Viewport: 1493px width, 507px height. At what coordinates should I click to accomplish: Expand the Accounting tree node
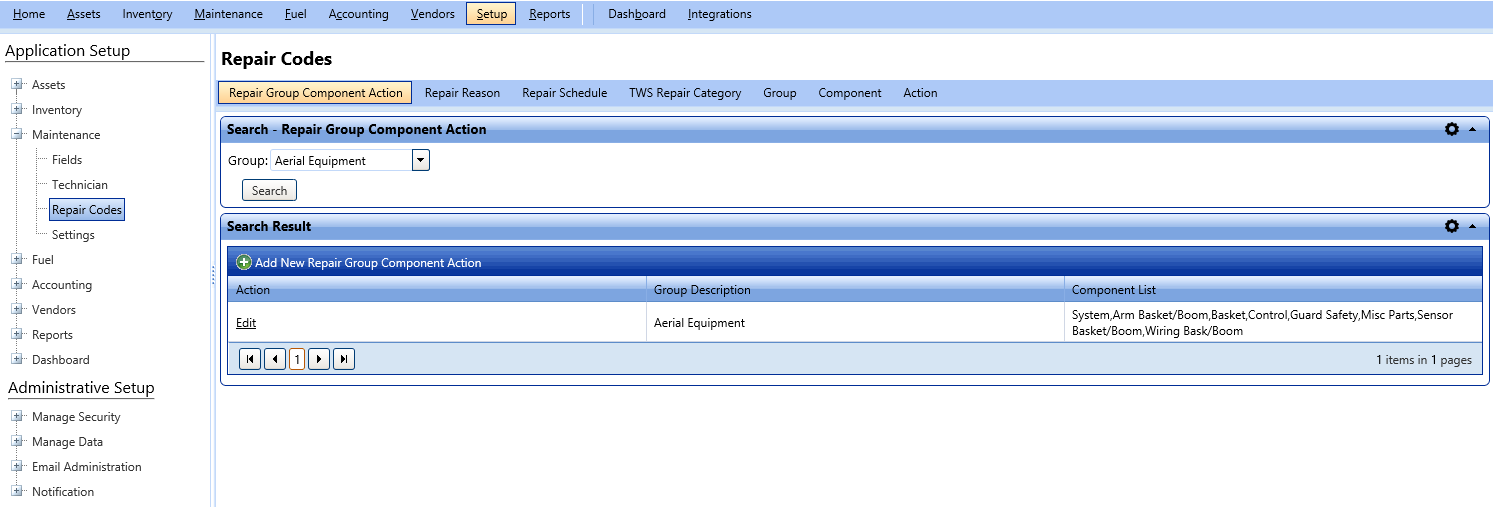tap(17, 285)
